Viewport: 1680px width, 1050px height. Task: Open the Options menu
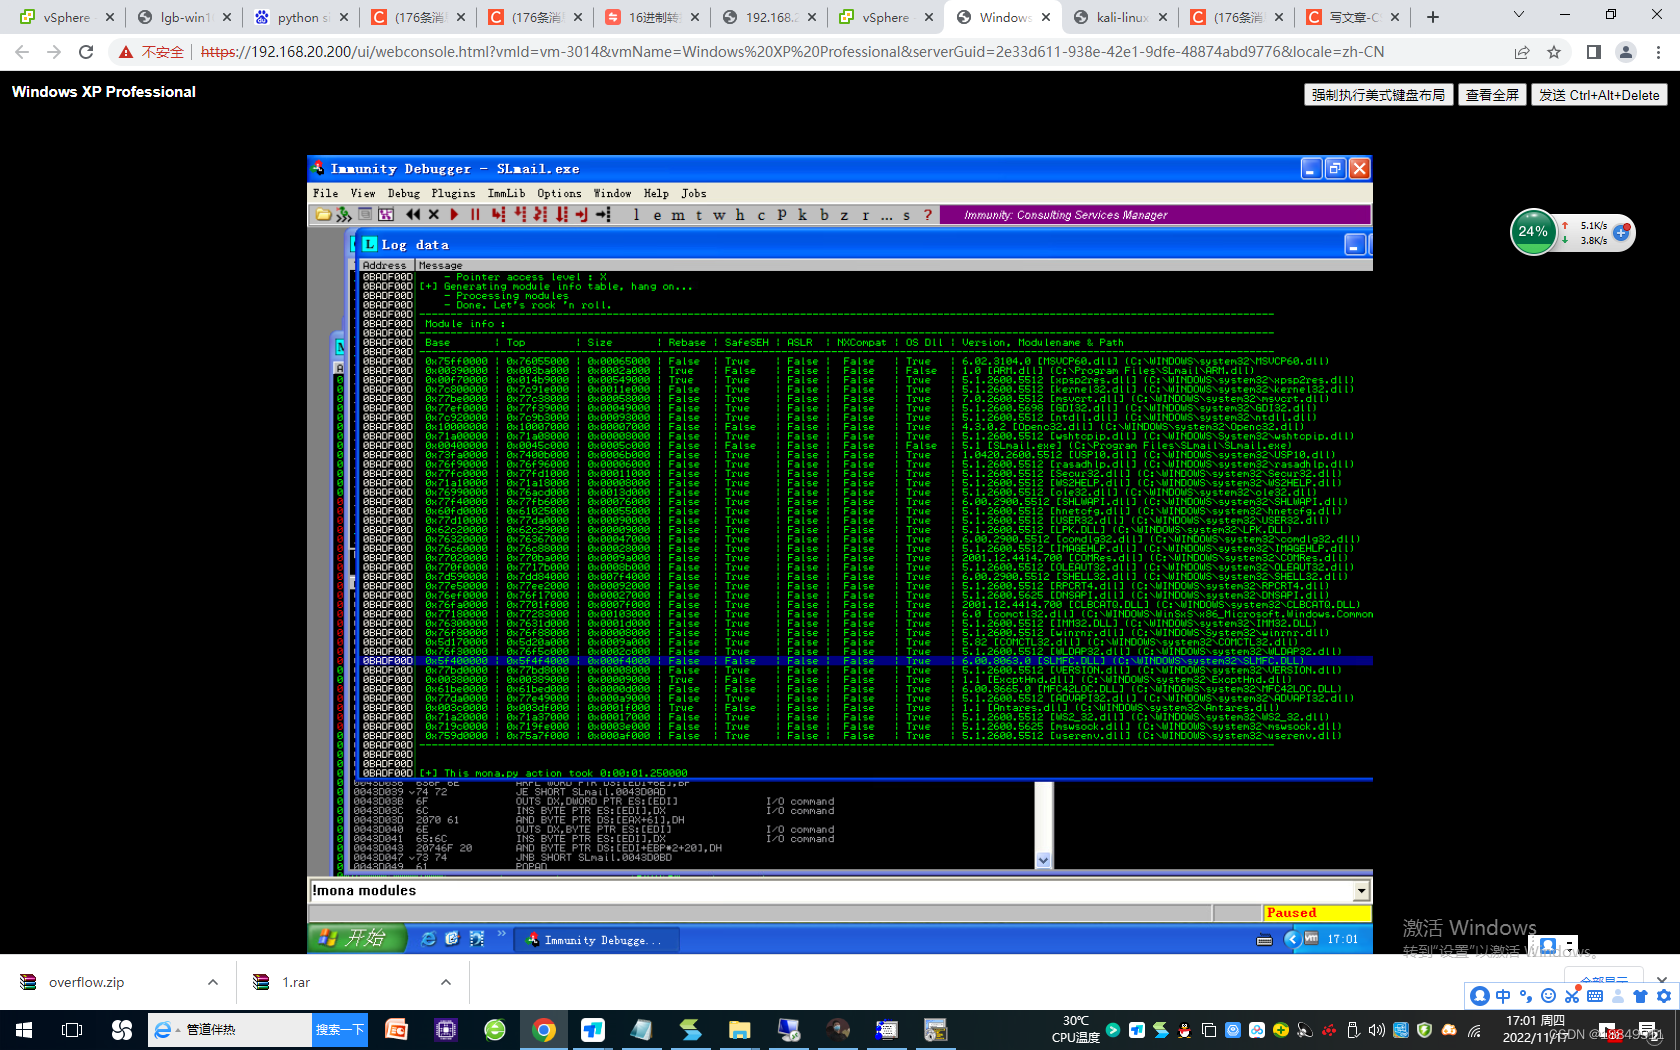click(559, 193)
